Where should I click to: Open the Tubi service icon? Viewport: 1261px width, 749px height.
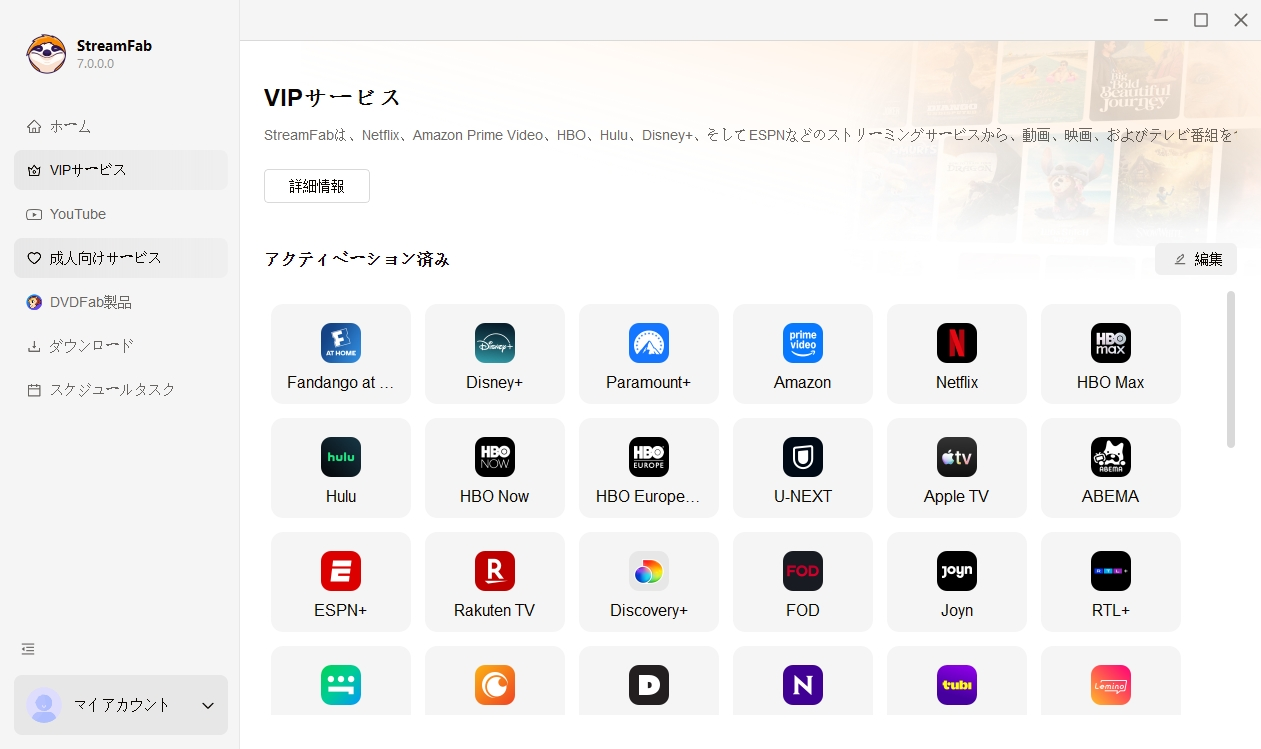point(957,685)
